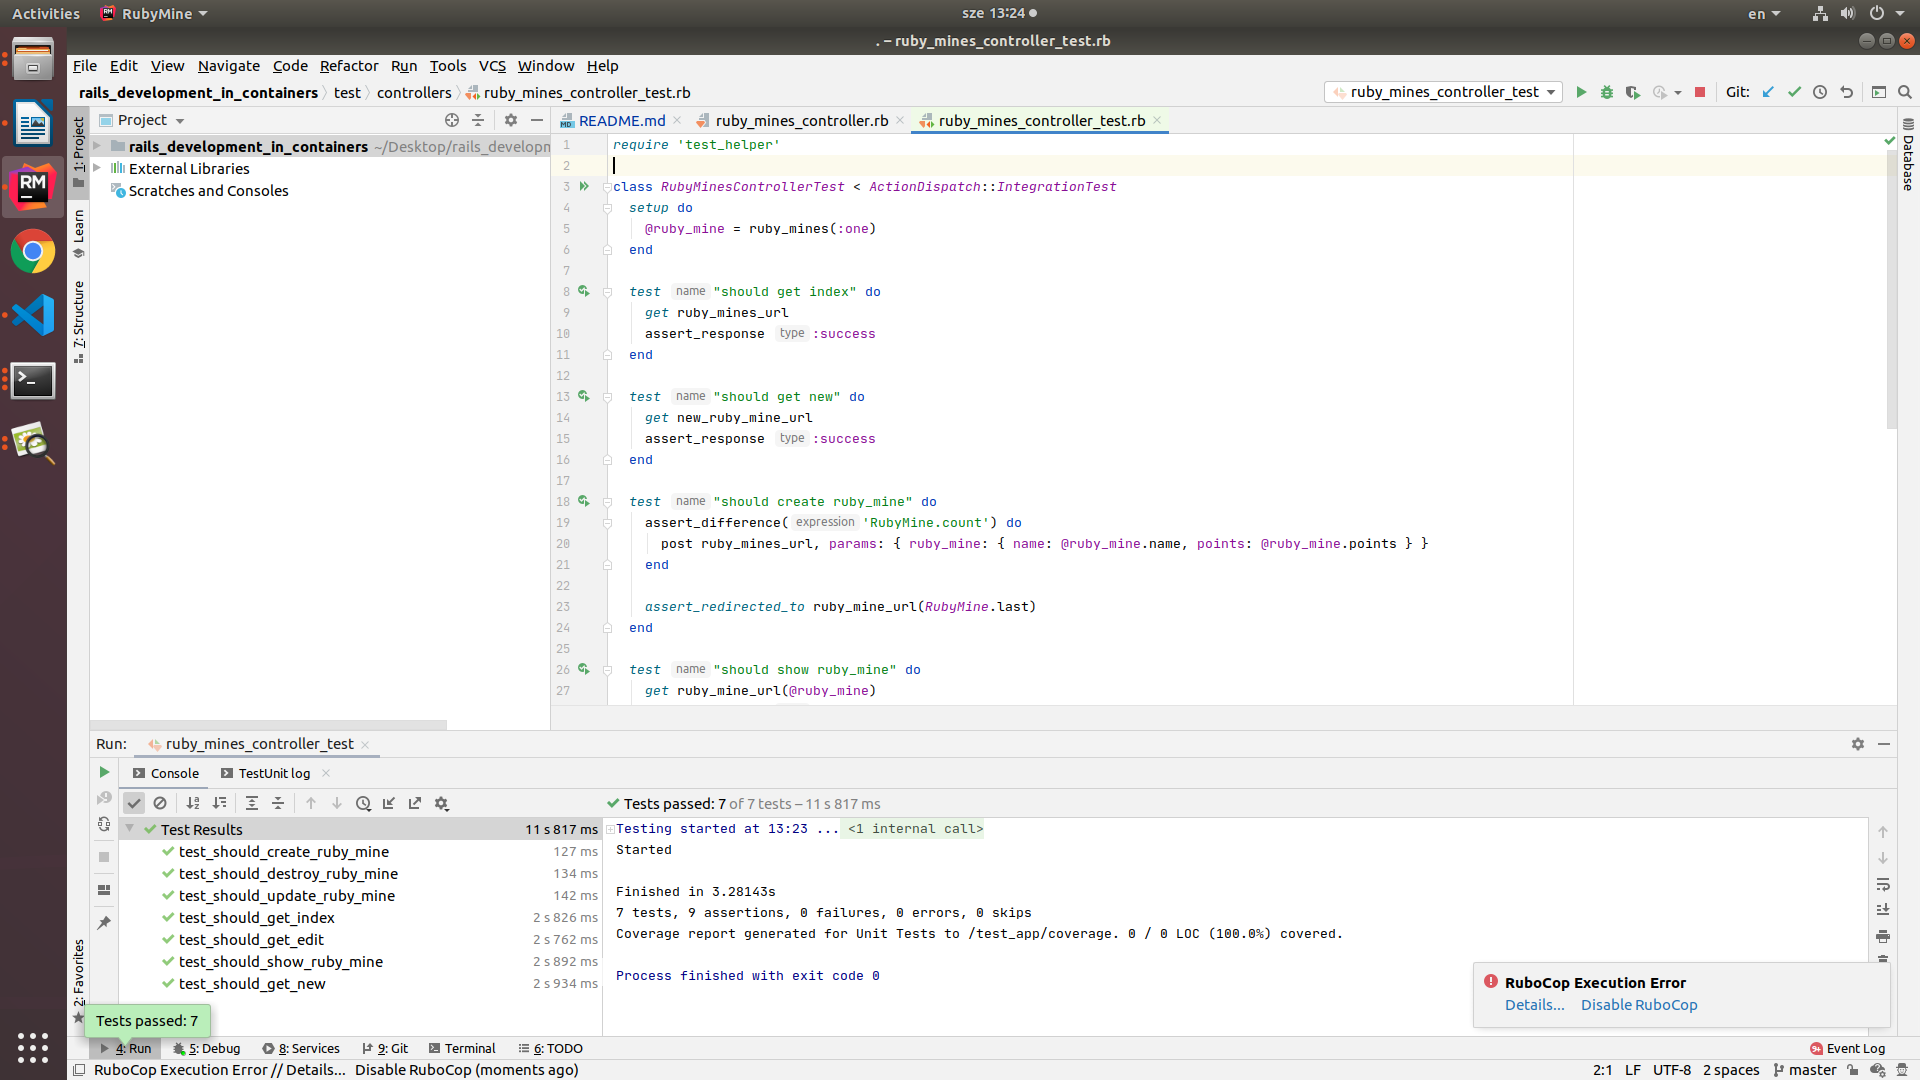This screenshot has width=1920, height=1080.
Task: Collapse all nodes in the Project panel
Action: [478, 120]
